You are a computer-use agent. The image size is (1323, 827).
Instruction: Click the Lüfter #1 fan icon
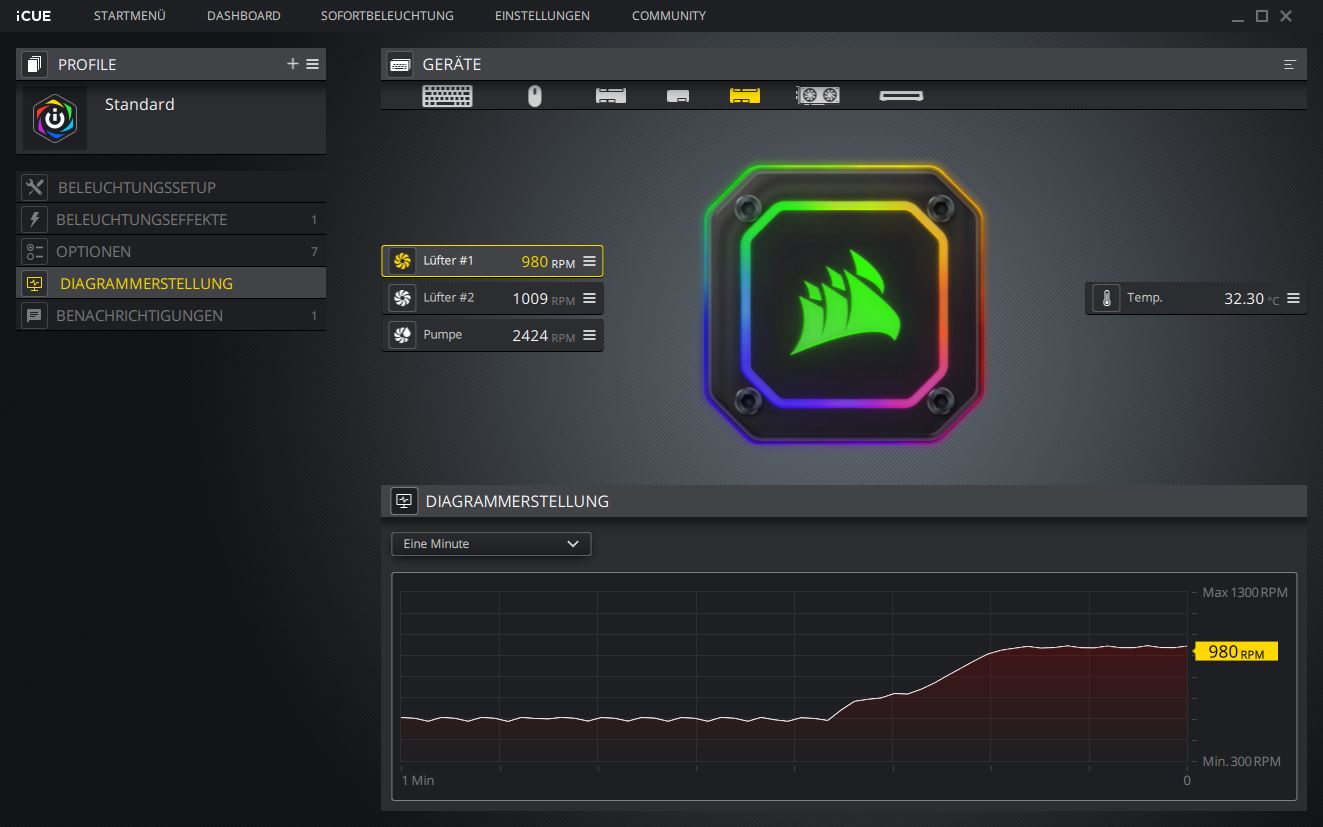pyautogui.click(x=402, y=262)
